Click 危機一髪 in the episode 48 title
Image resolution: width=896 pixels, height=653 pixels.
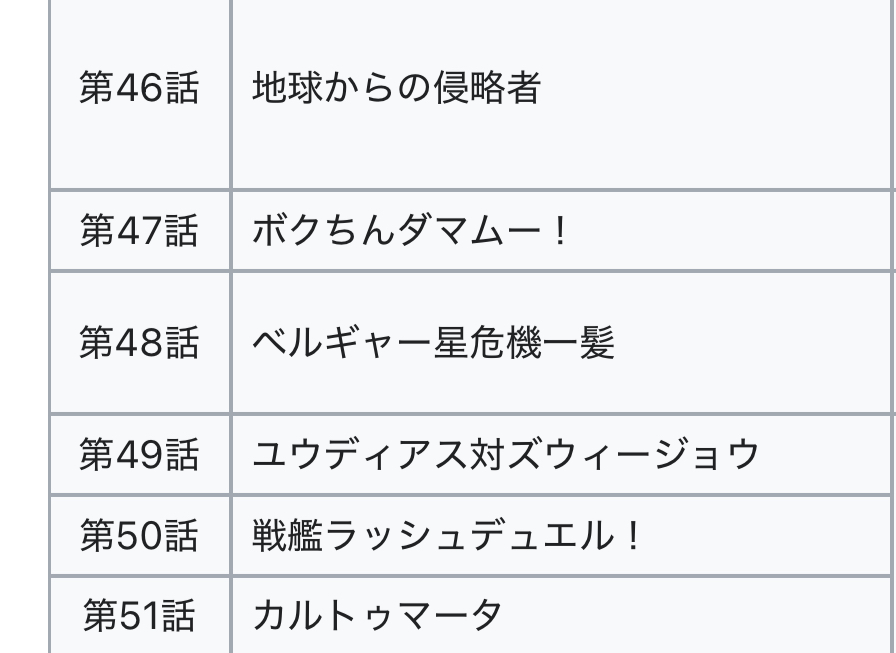tap(541, 343)
